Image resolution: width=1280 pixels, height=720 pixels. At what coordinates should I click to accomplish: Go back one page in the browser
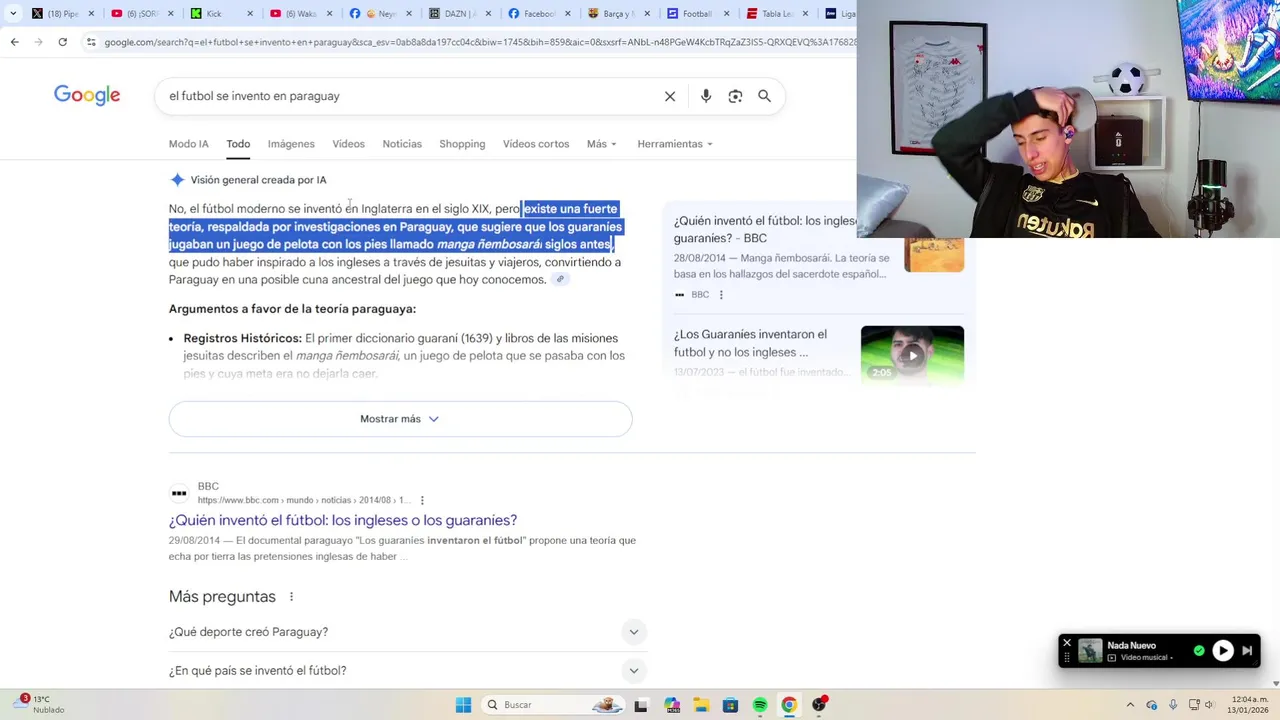[14, 42]
